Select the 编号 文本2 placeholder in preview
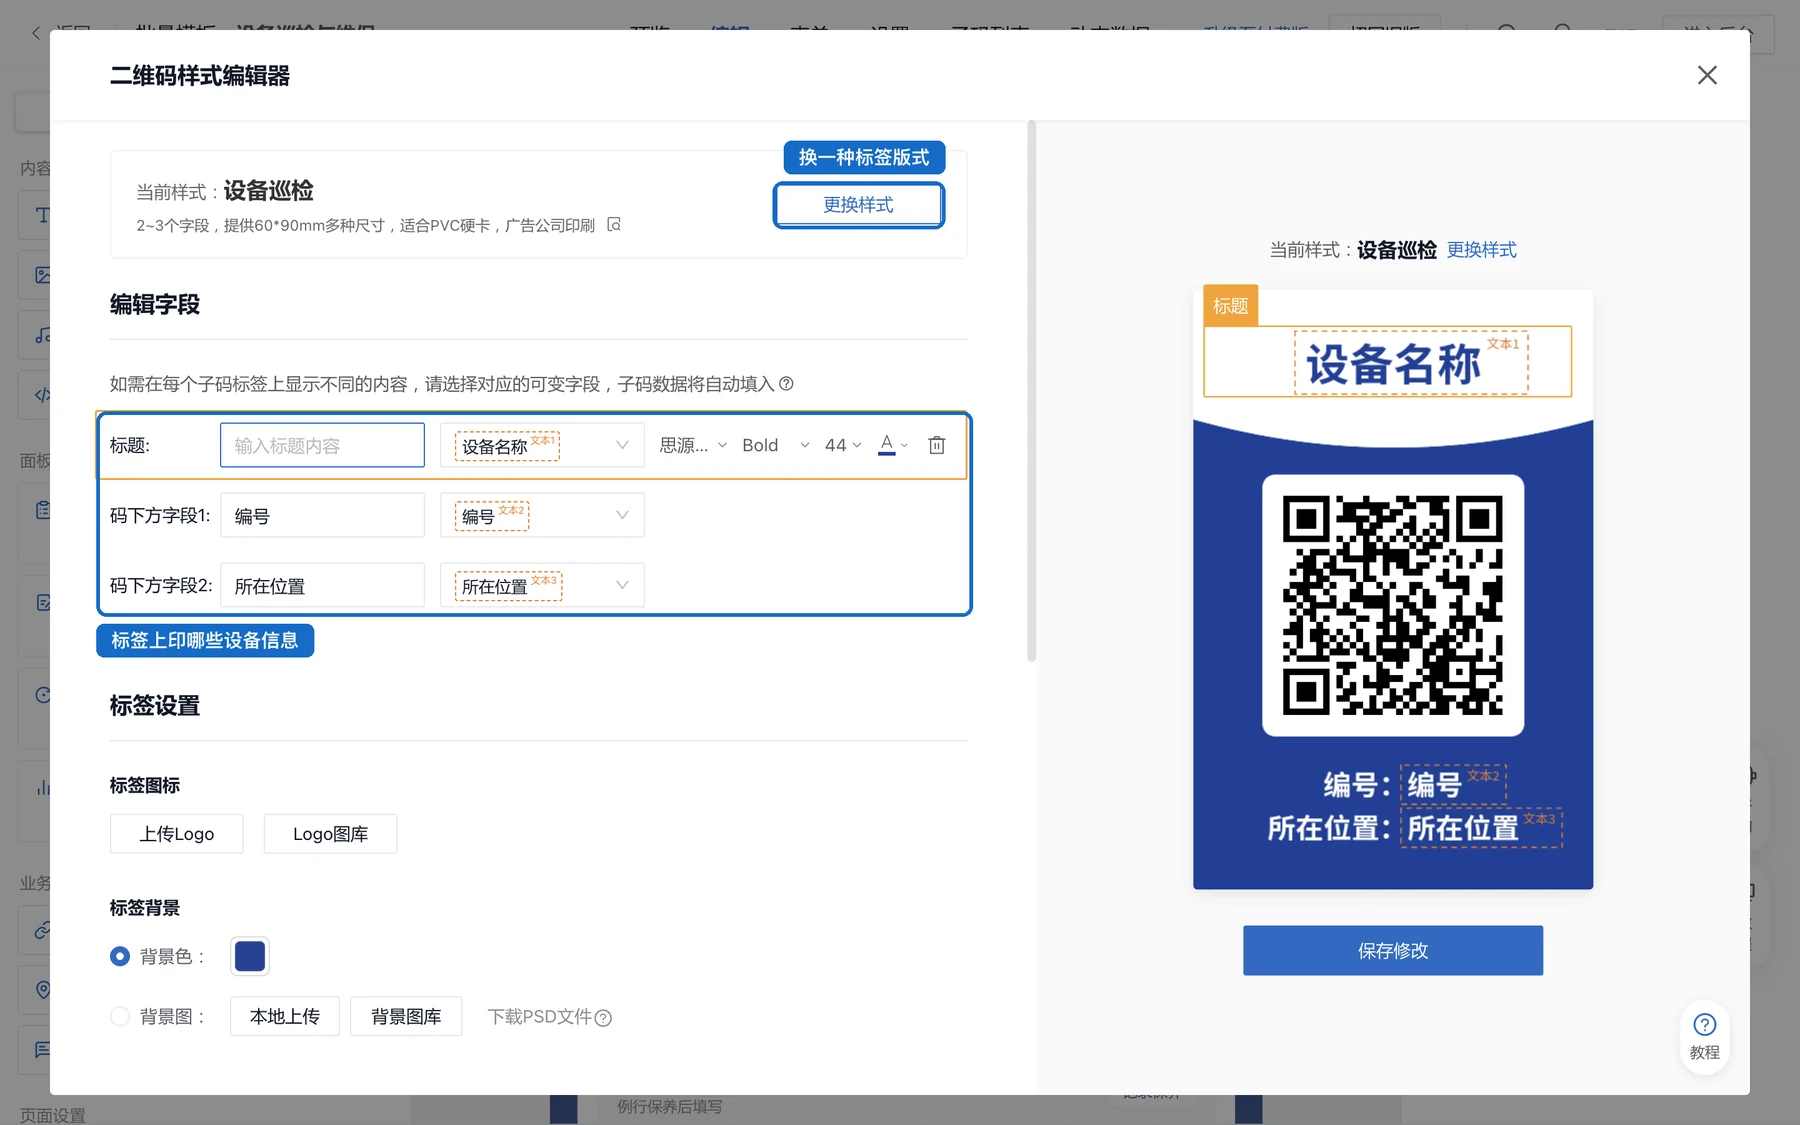The width and height of the screenshot is (1800, 1125). pos(1453,784)
